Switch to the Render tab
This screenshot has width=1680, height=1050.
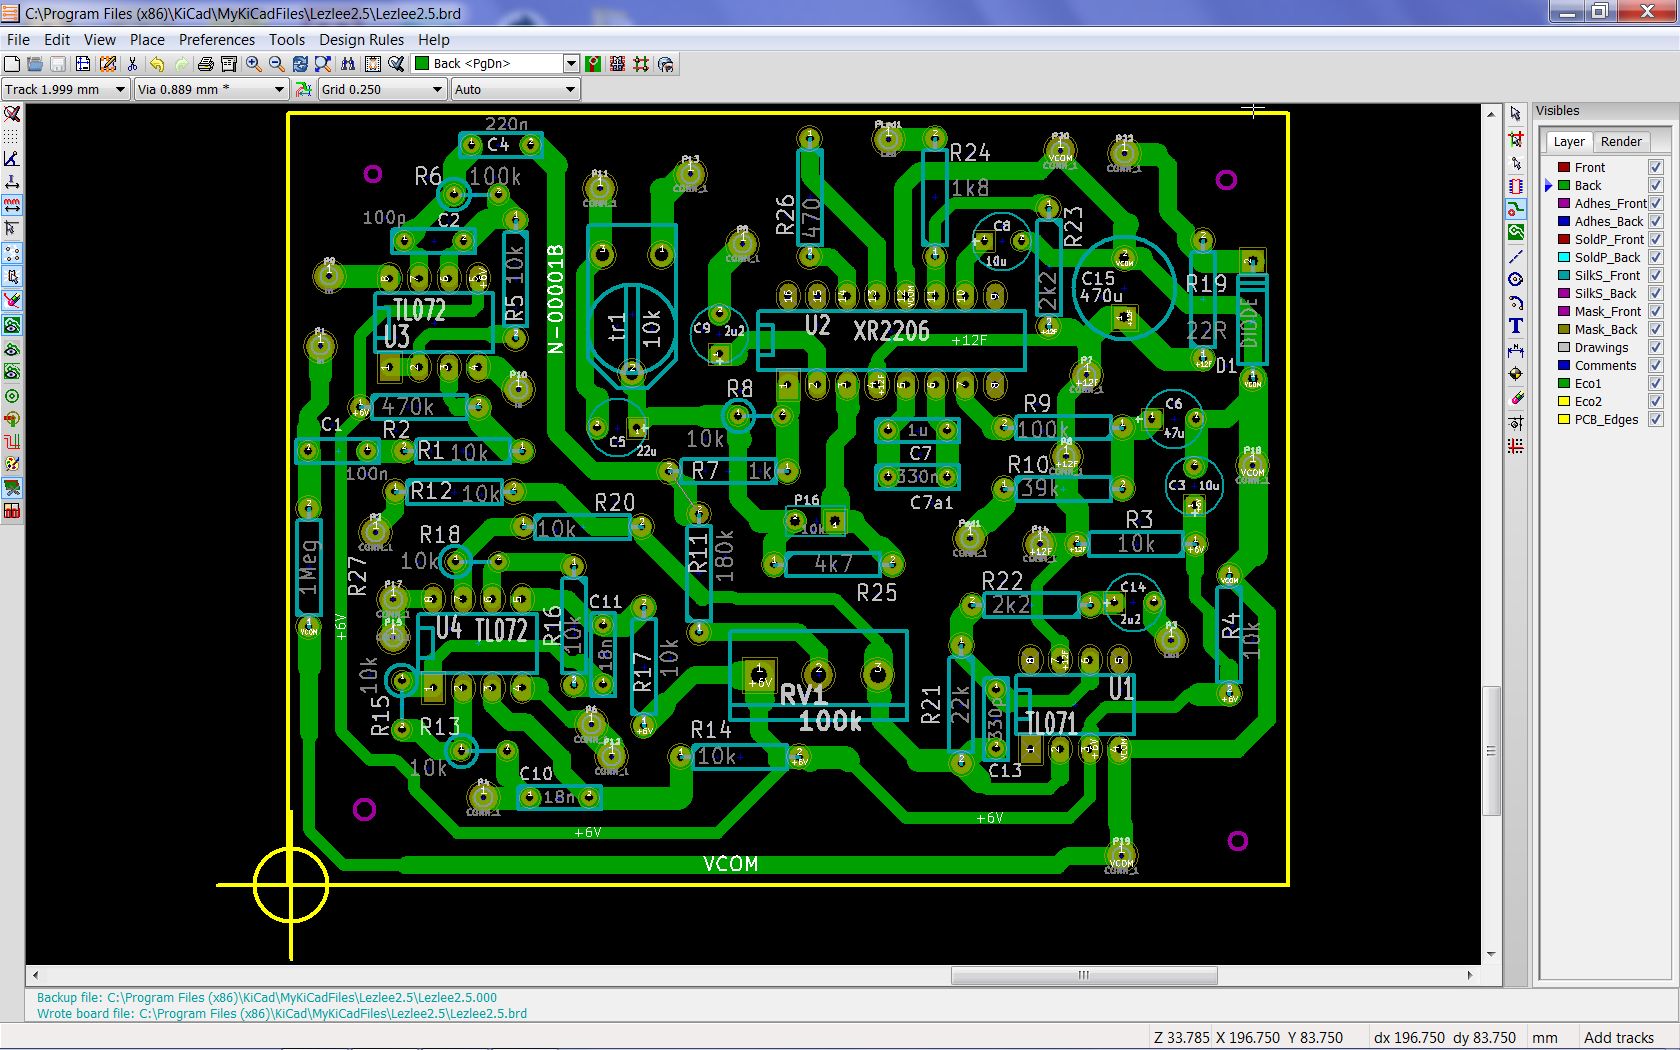click(x=1620, y=141)
